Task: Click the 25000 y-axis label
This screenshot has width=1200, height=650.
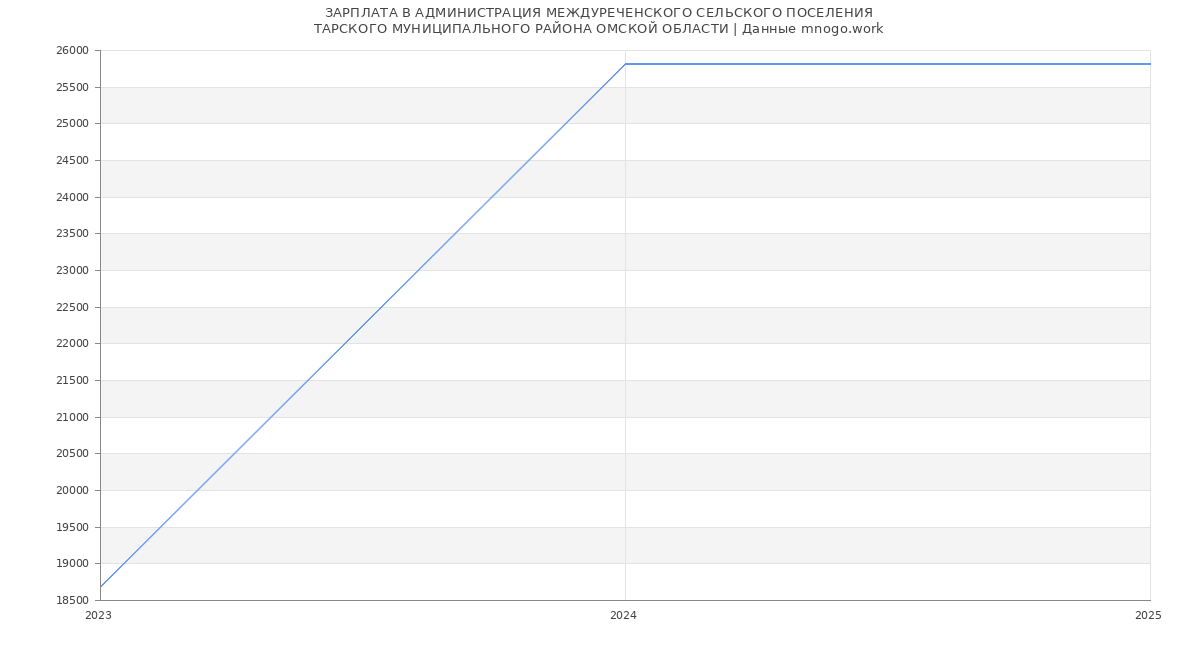Action: pyautogui.click(x=72, y=124)
